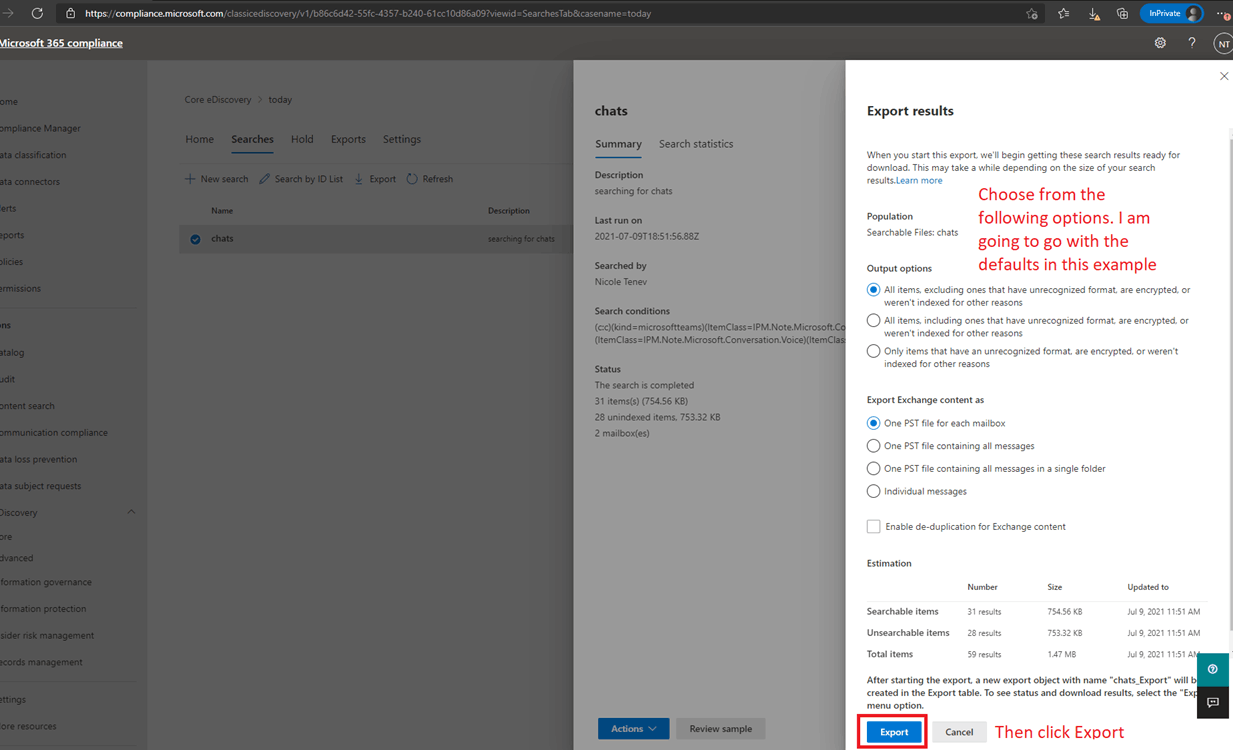Click the Description column header in the searches table
Image resolution: width=1233 pixels, height=750 pixels.
pos(509,211)
